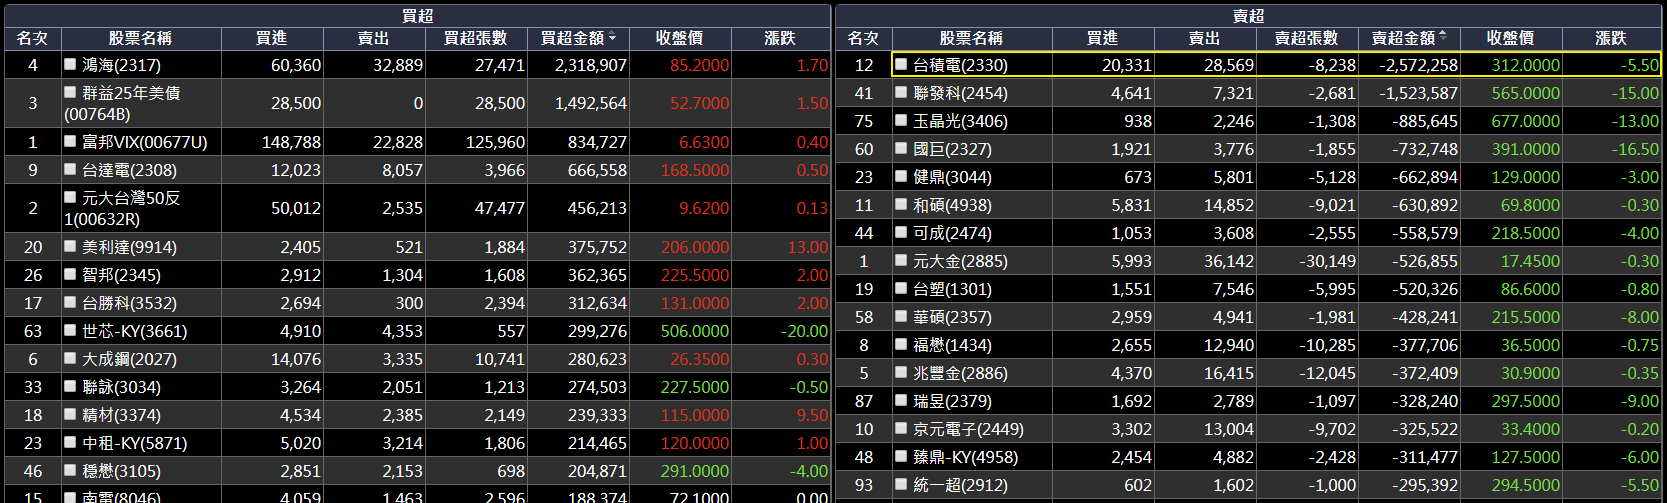This screenshot has width=1667, height=503.
Task: Select the 賣超 panel title
Action: tap(1248, 15)
